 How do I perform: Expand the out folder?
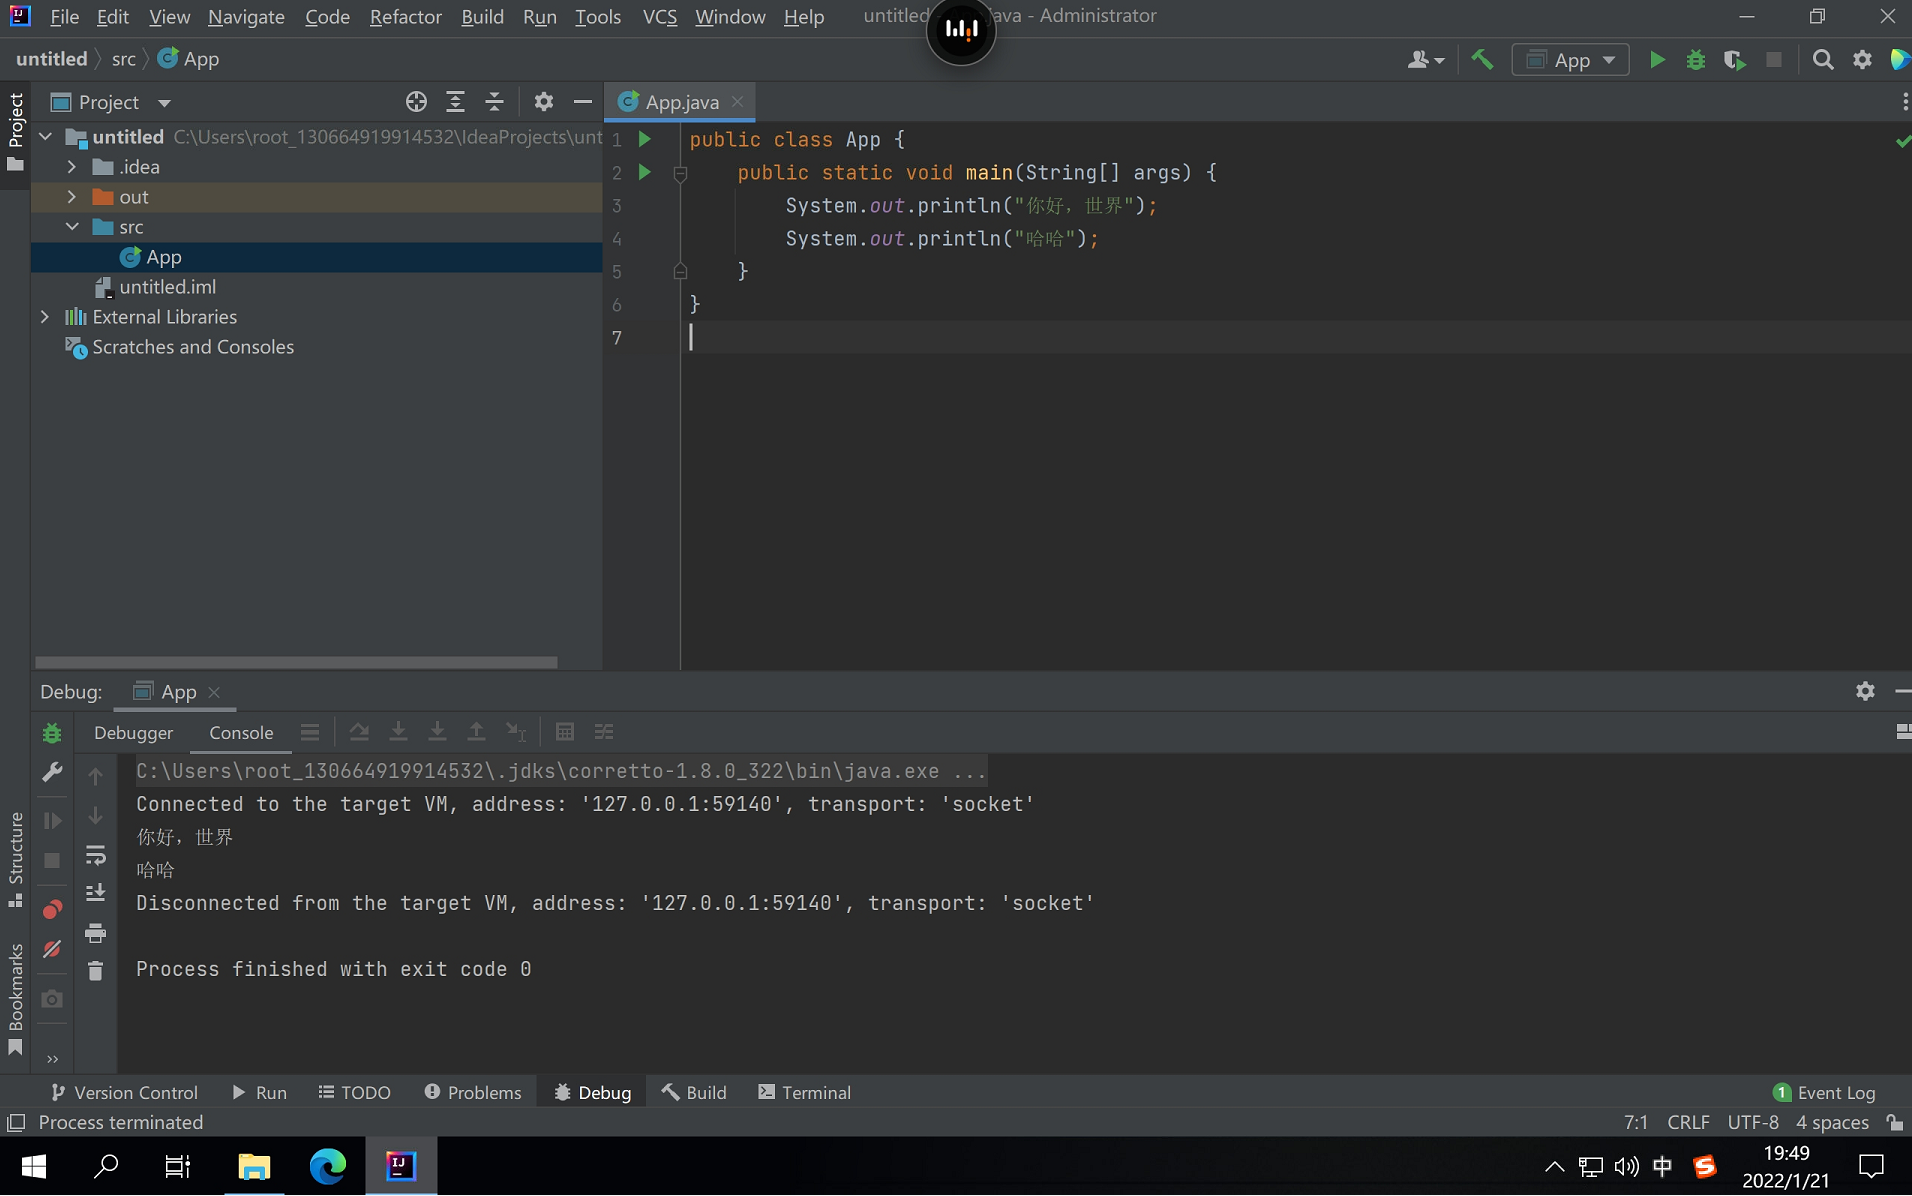[x=72, y=197]
